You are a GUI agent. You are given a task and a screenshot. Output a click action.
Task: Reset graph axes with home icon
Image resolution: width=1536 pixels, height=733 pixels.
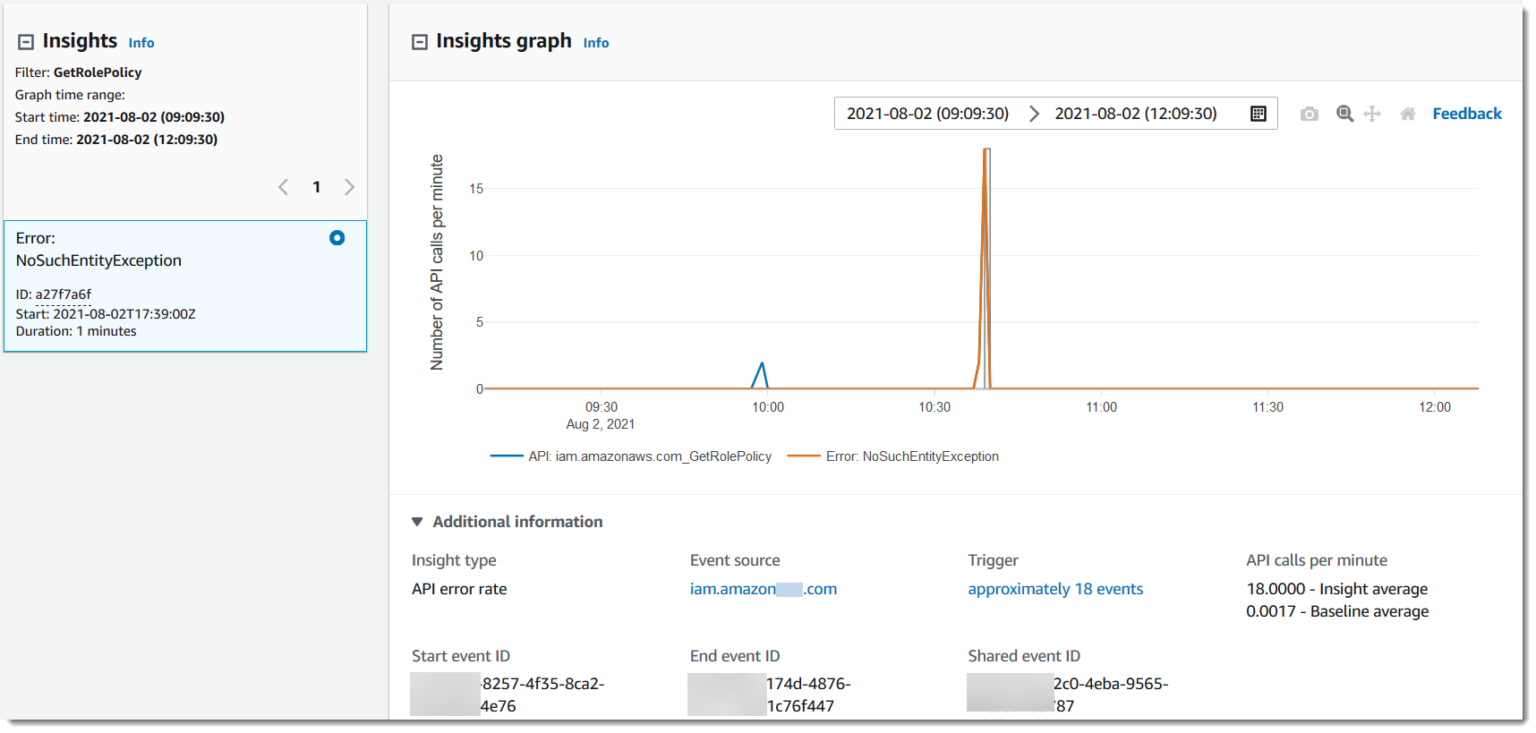point(1407,114)
